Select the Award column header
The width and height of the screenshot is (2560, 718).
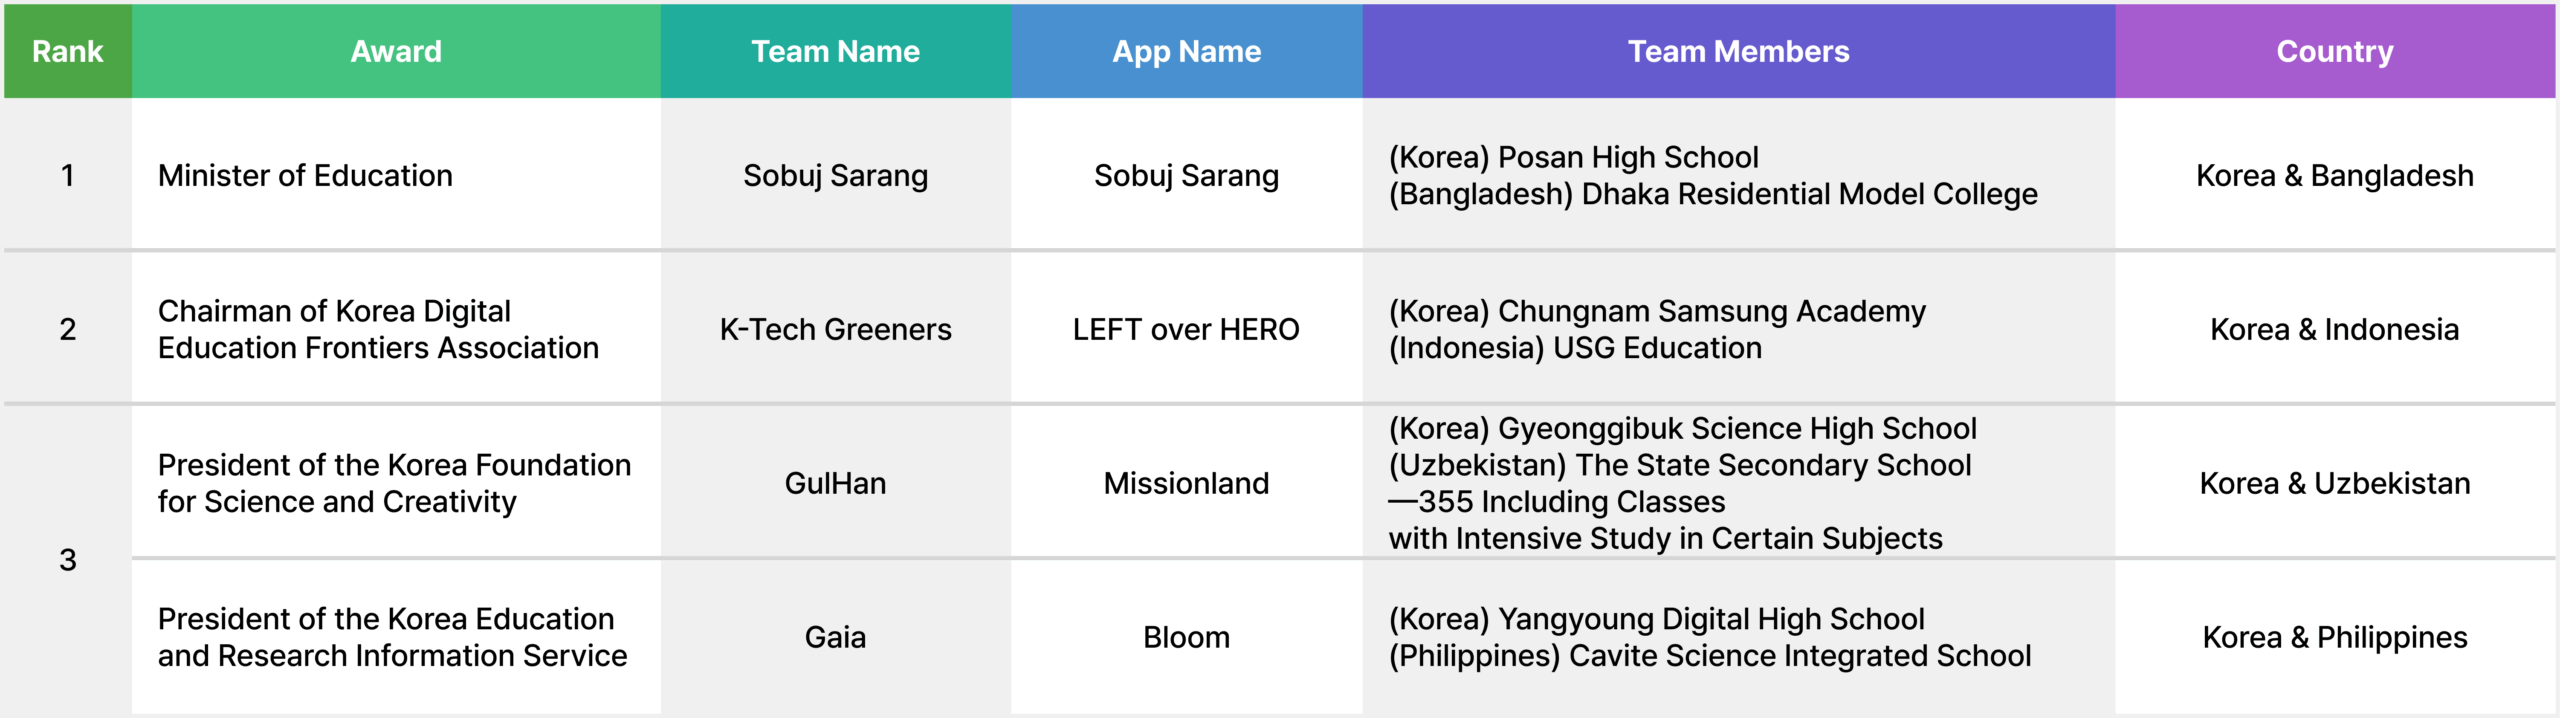pos(396,51)
